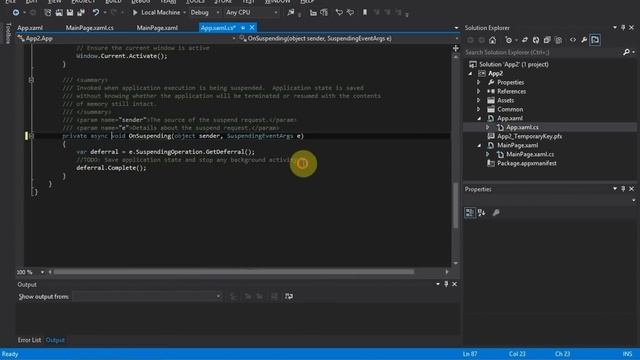640x360 pixels.
Task: Toggle auto-hide pin on the Output panel
Action: tap(446, 284)
